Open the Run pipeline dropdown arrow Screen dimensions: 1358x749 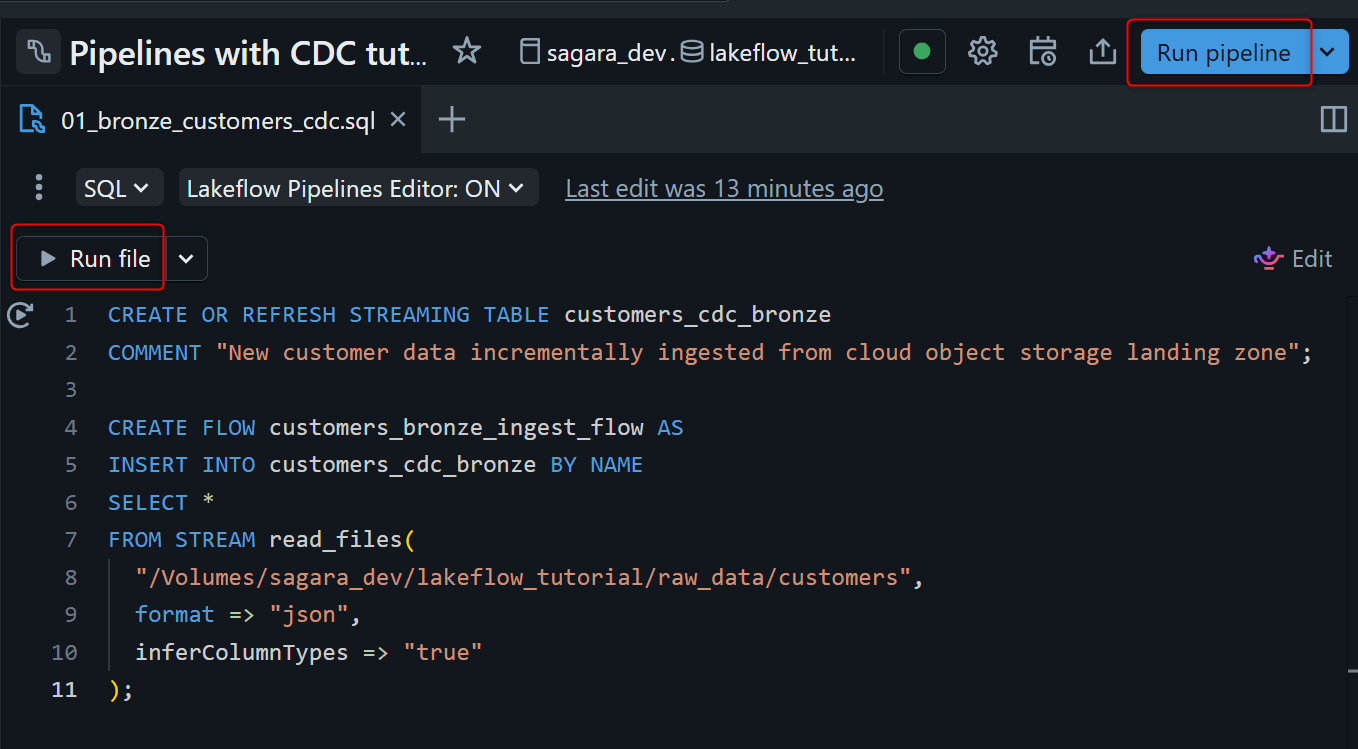[1328, 52]
